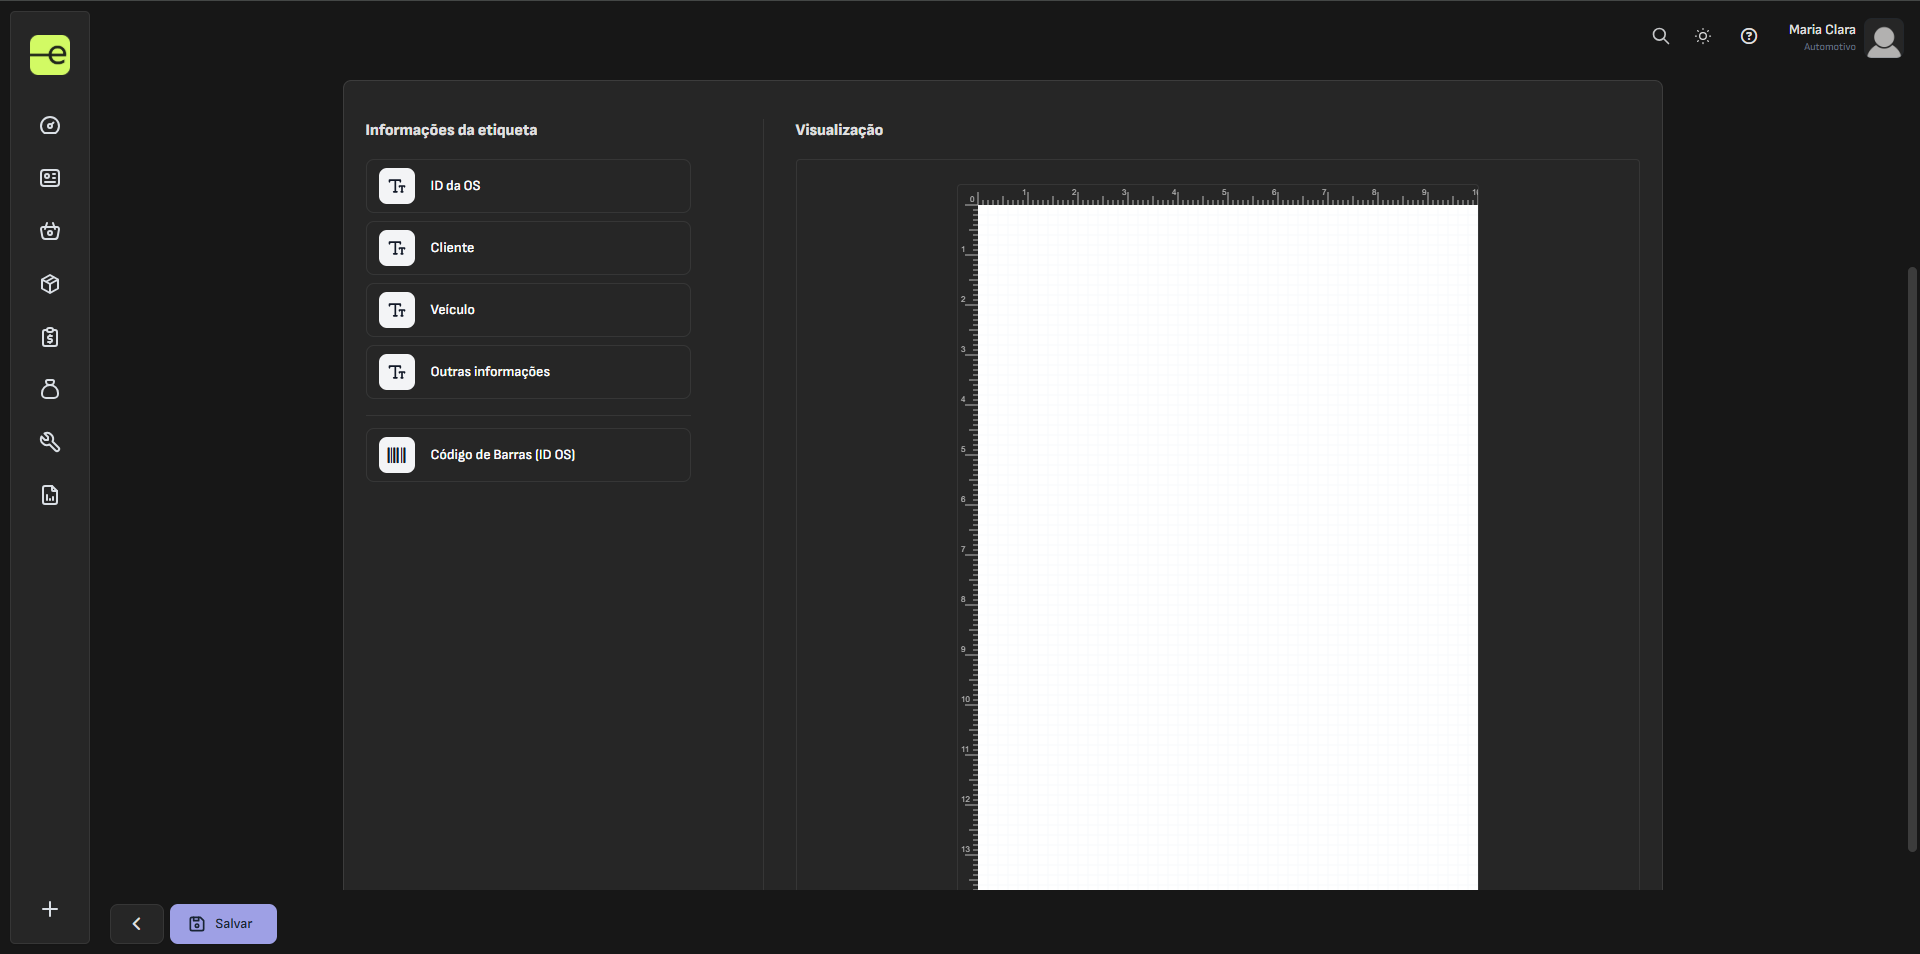Click the white label preview canvas
The image size is (1920, 954).
(x=1227, y=548)
